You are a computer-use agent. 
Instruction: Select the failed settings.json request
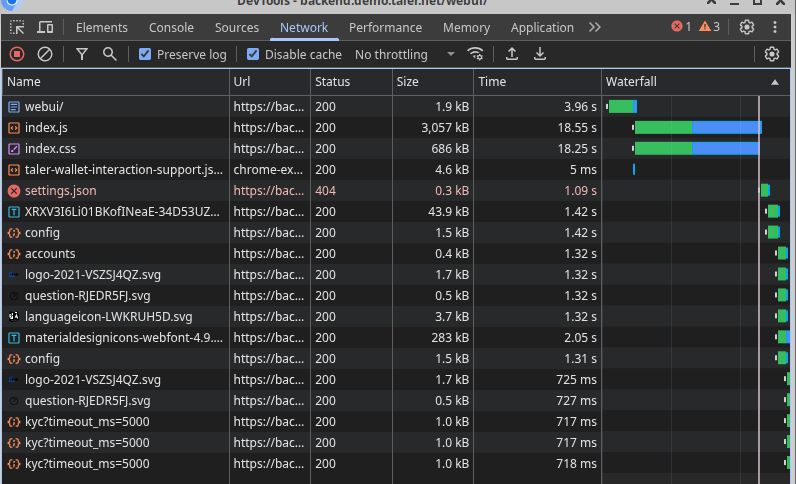pos(60,190)
